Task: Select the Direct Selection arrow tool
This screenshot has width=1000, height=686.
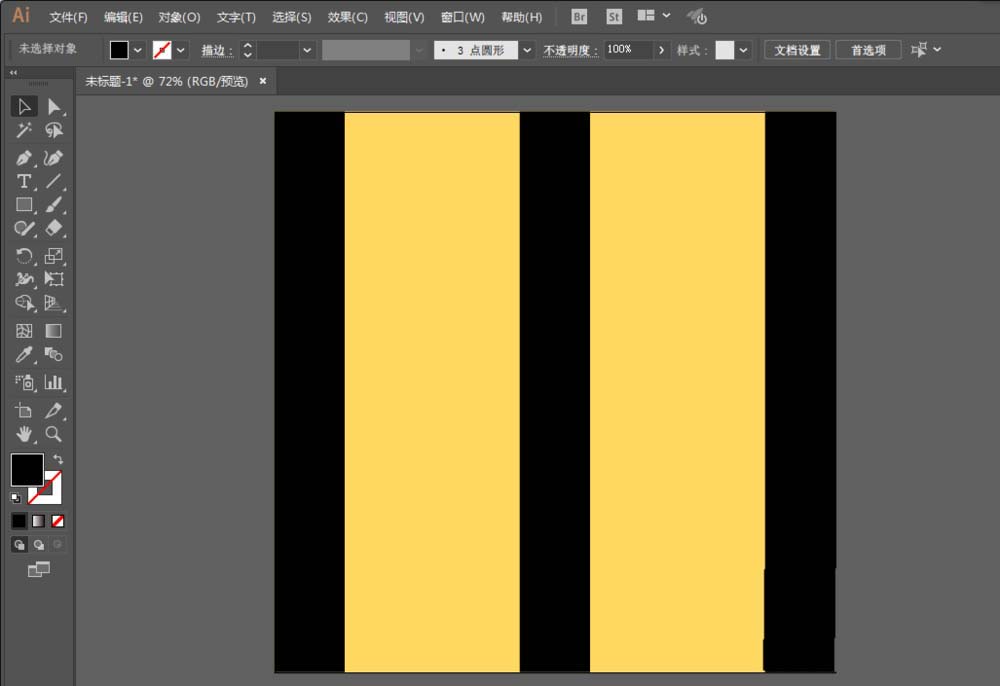Action: coord(54,106)
